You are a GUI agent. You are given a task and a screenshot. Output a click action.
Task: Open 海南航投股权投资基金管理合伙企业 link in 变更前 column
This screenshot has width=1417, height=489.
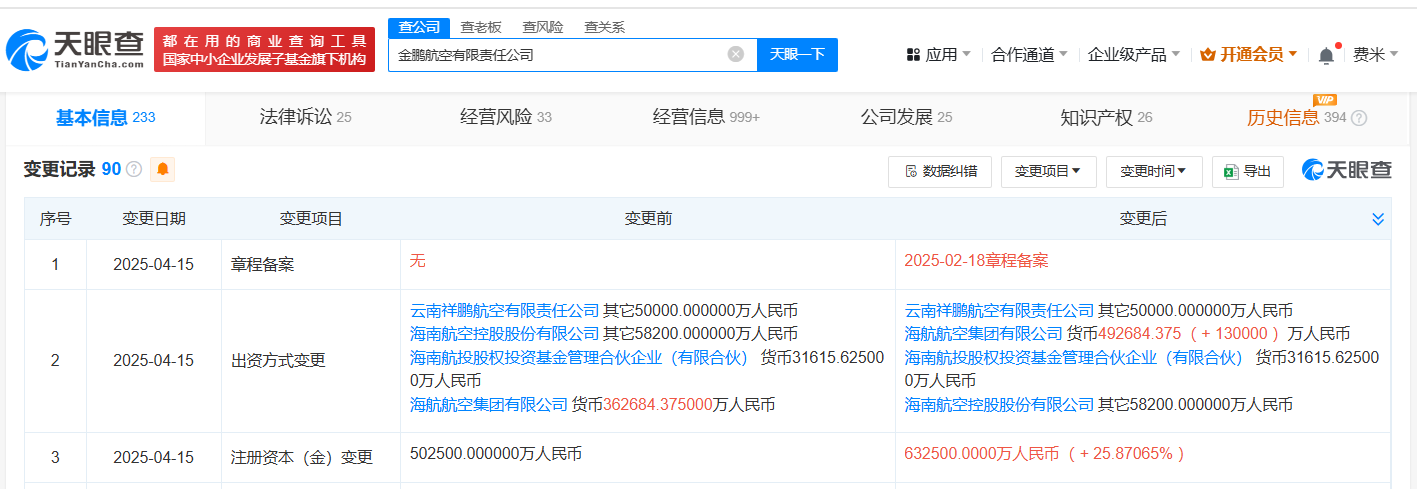(579, 358)
